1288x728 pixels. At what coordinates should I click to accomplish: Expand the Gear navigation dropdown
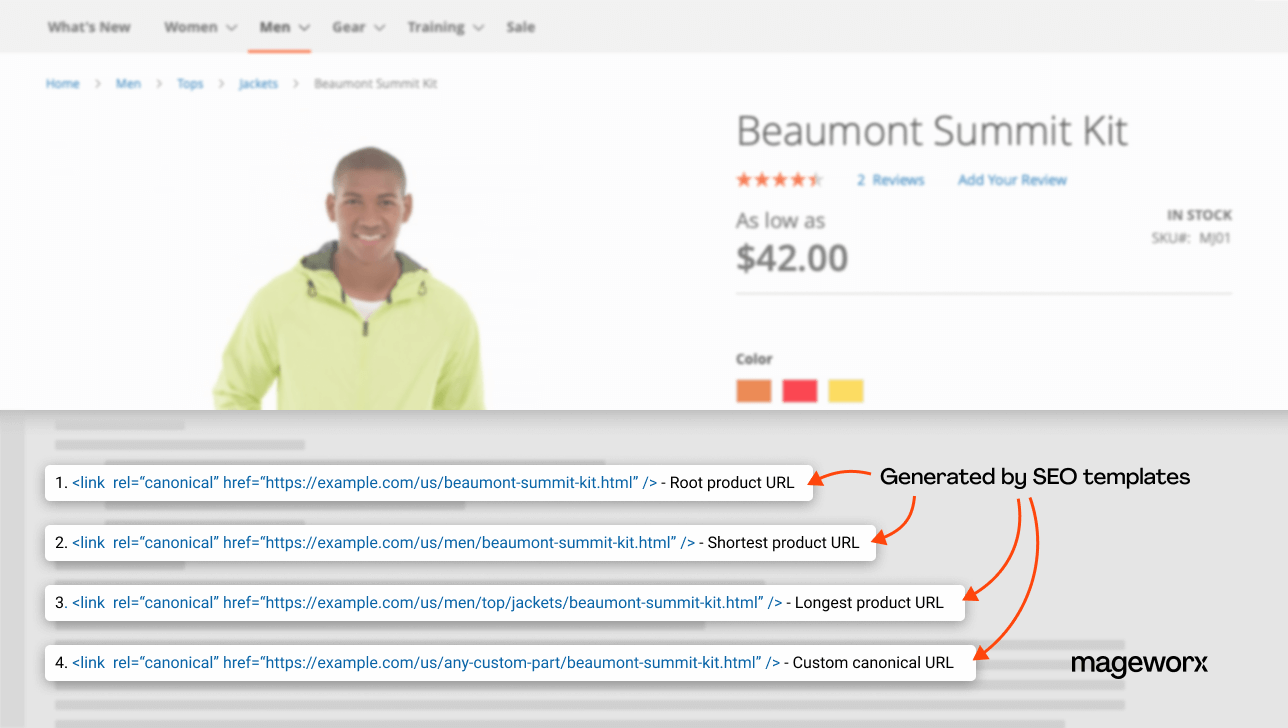click(350, 27)
